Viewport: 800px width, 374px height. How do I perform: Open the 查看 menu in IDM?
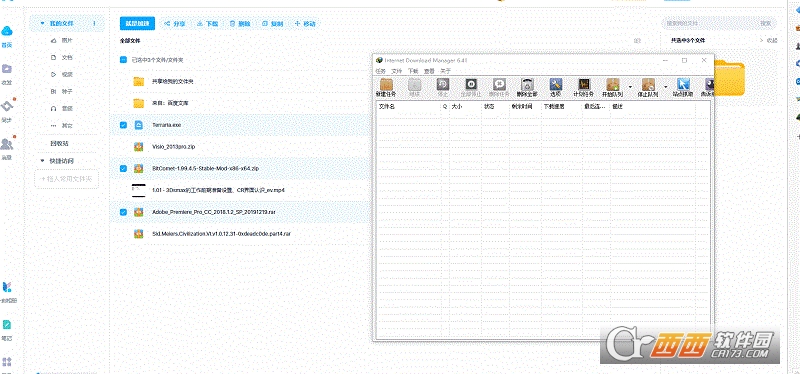(429, 71)
